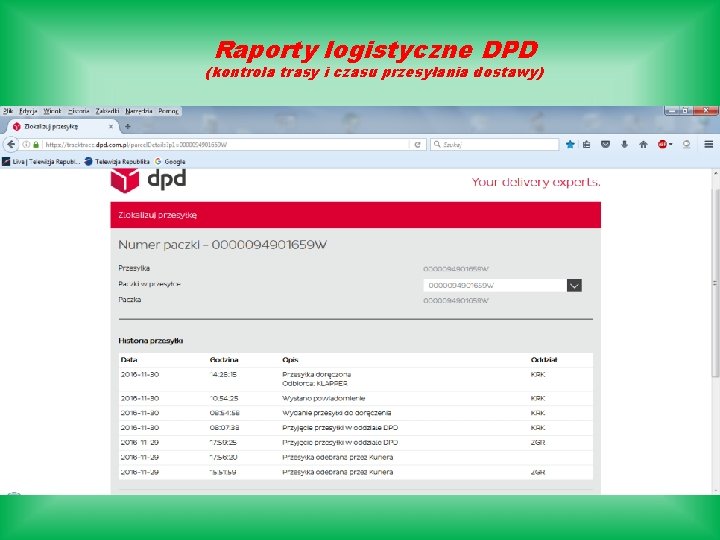Click the Historia przesyłki heading
Screen dimensions: 720x540
151,341
